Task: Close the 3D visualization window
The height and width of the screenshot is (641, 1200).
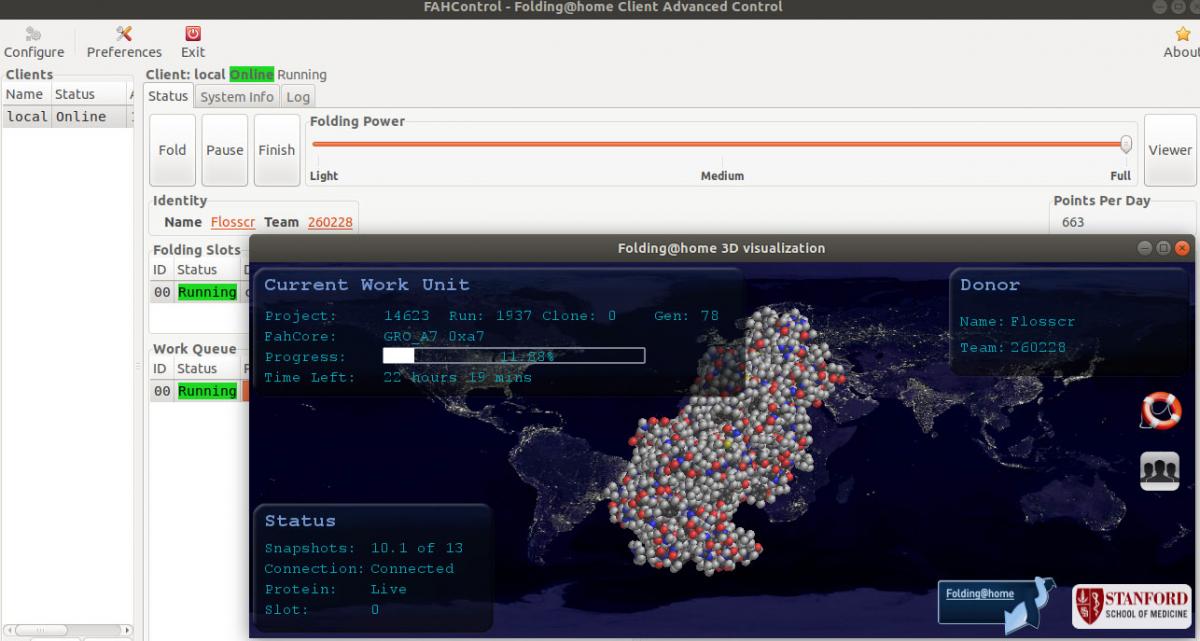Action: pyautogui.click(x=1183, y=248)
